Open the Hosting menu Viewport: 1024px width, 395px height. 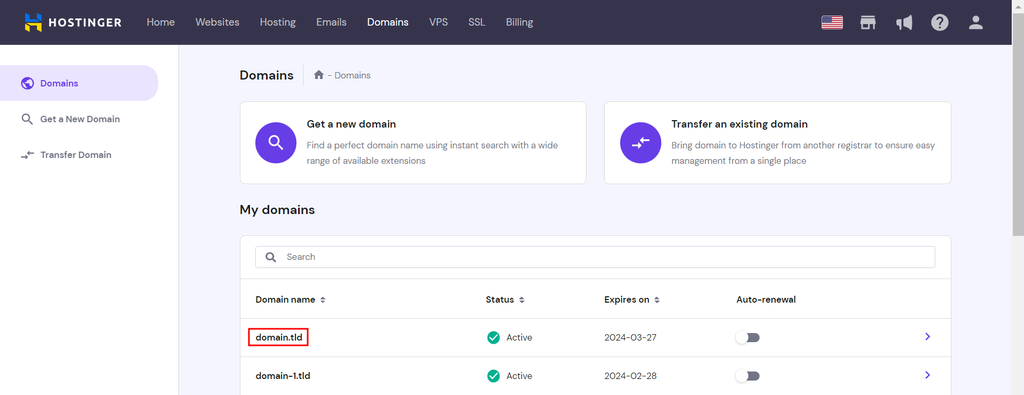(x=278, y=22)
